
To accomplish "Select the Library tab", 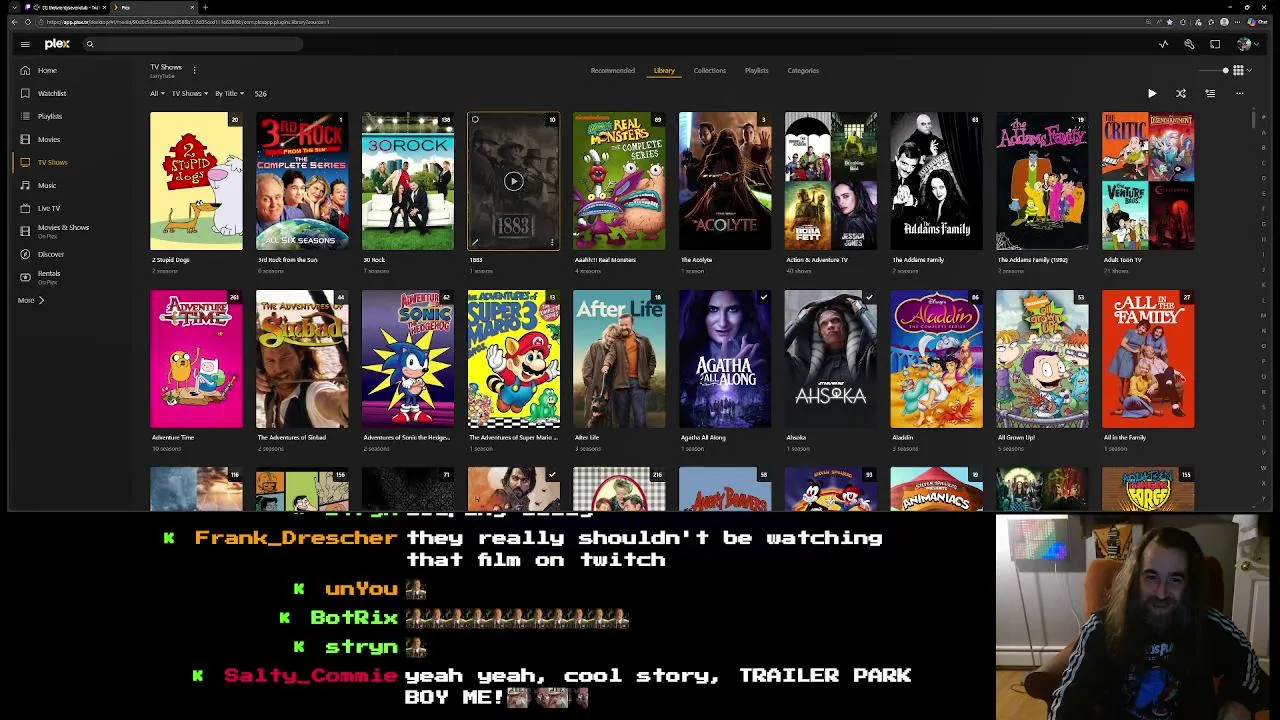I will (x=664, y=71).
